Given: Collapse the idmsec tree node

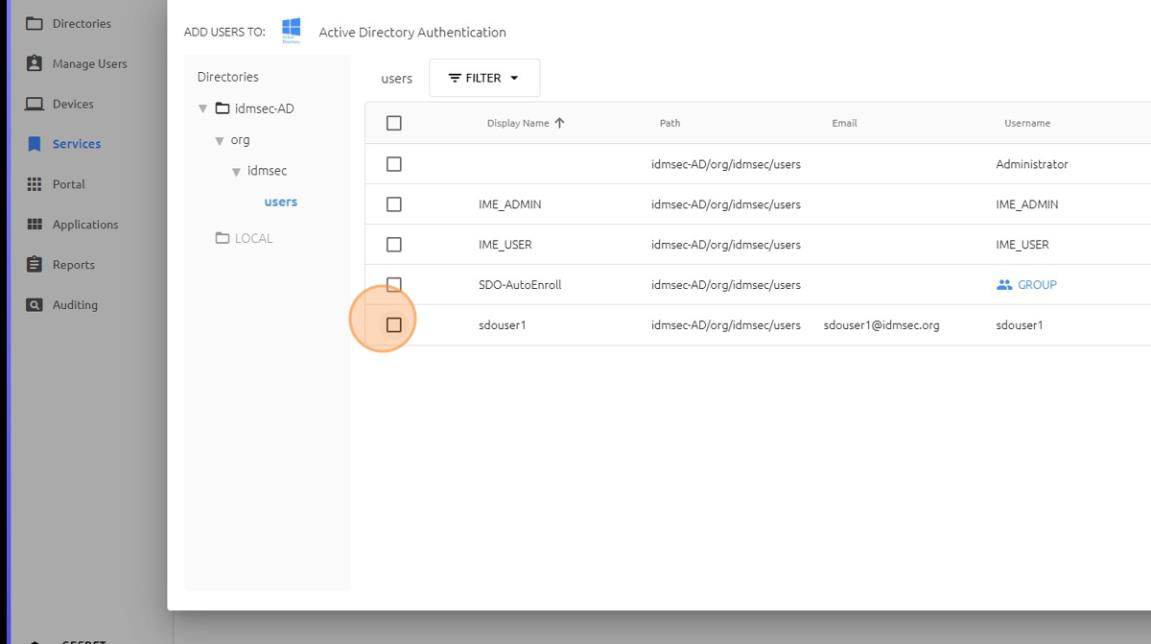Looking at the screenshot, I should 236,172.
